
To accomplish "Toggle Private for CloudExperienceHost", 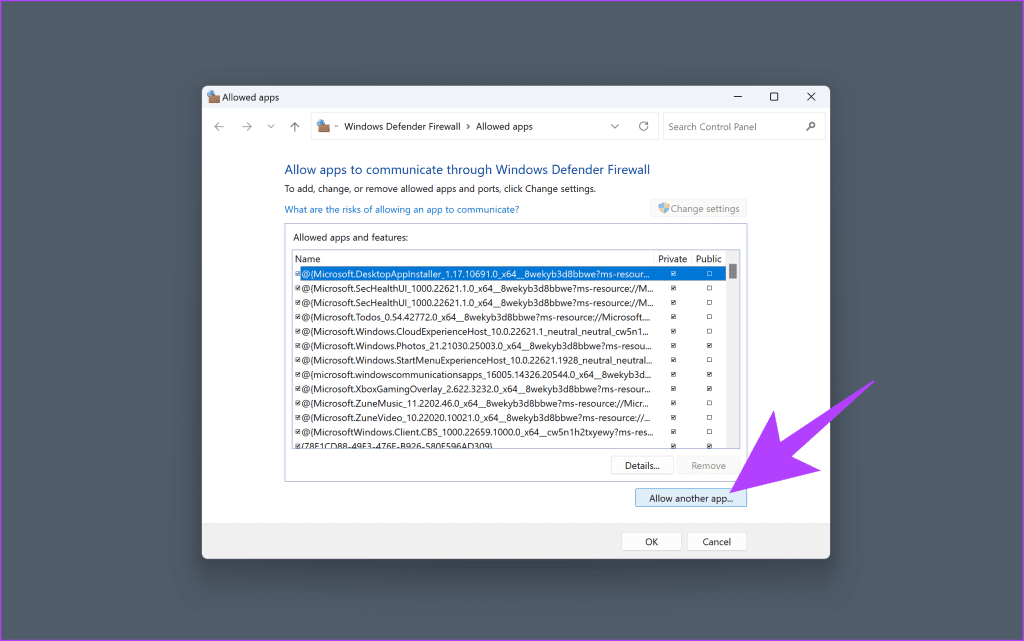I will click(673, 332).
